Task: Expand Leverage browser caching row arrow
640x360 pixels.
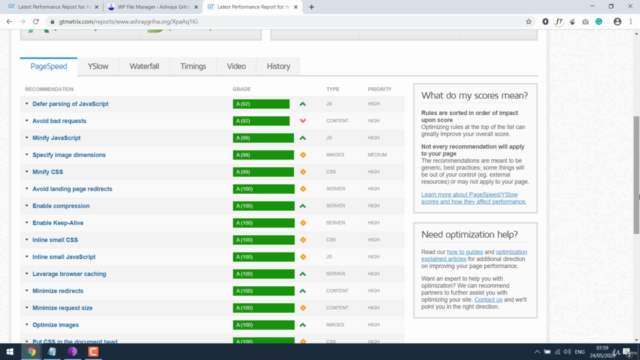Action: [27, 274]
